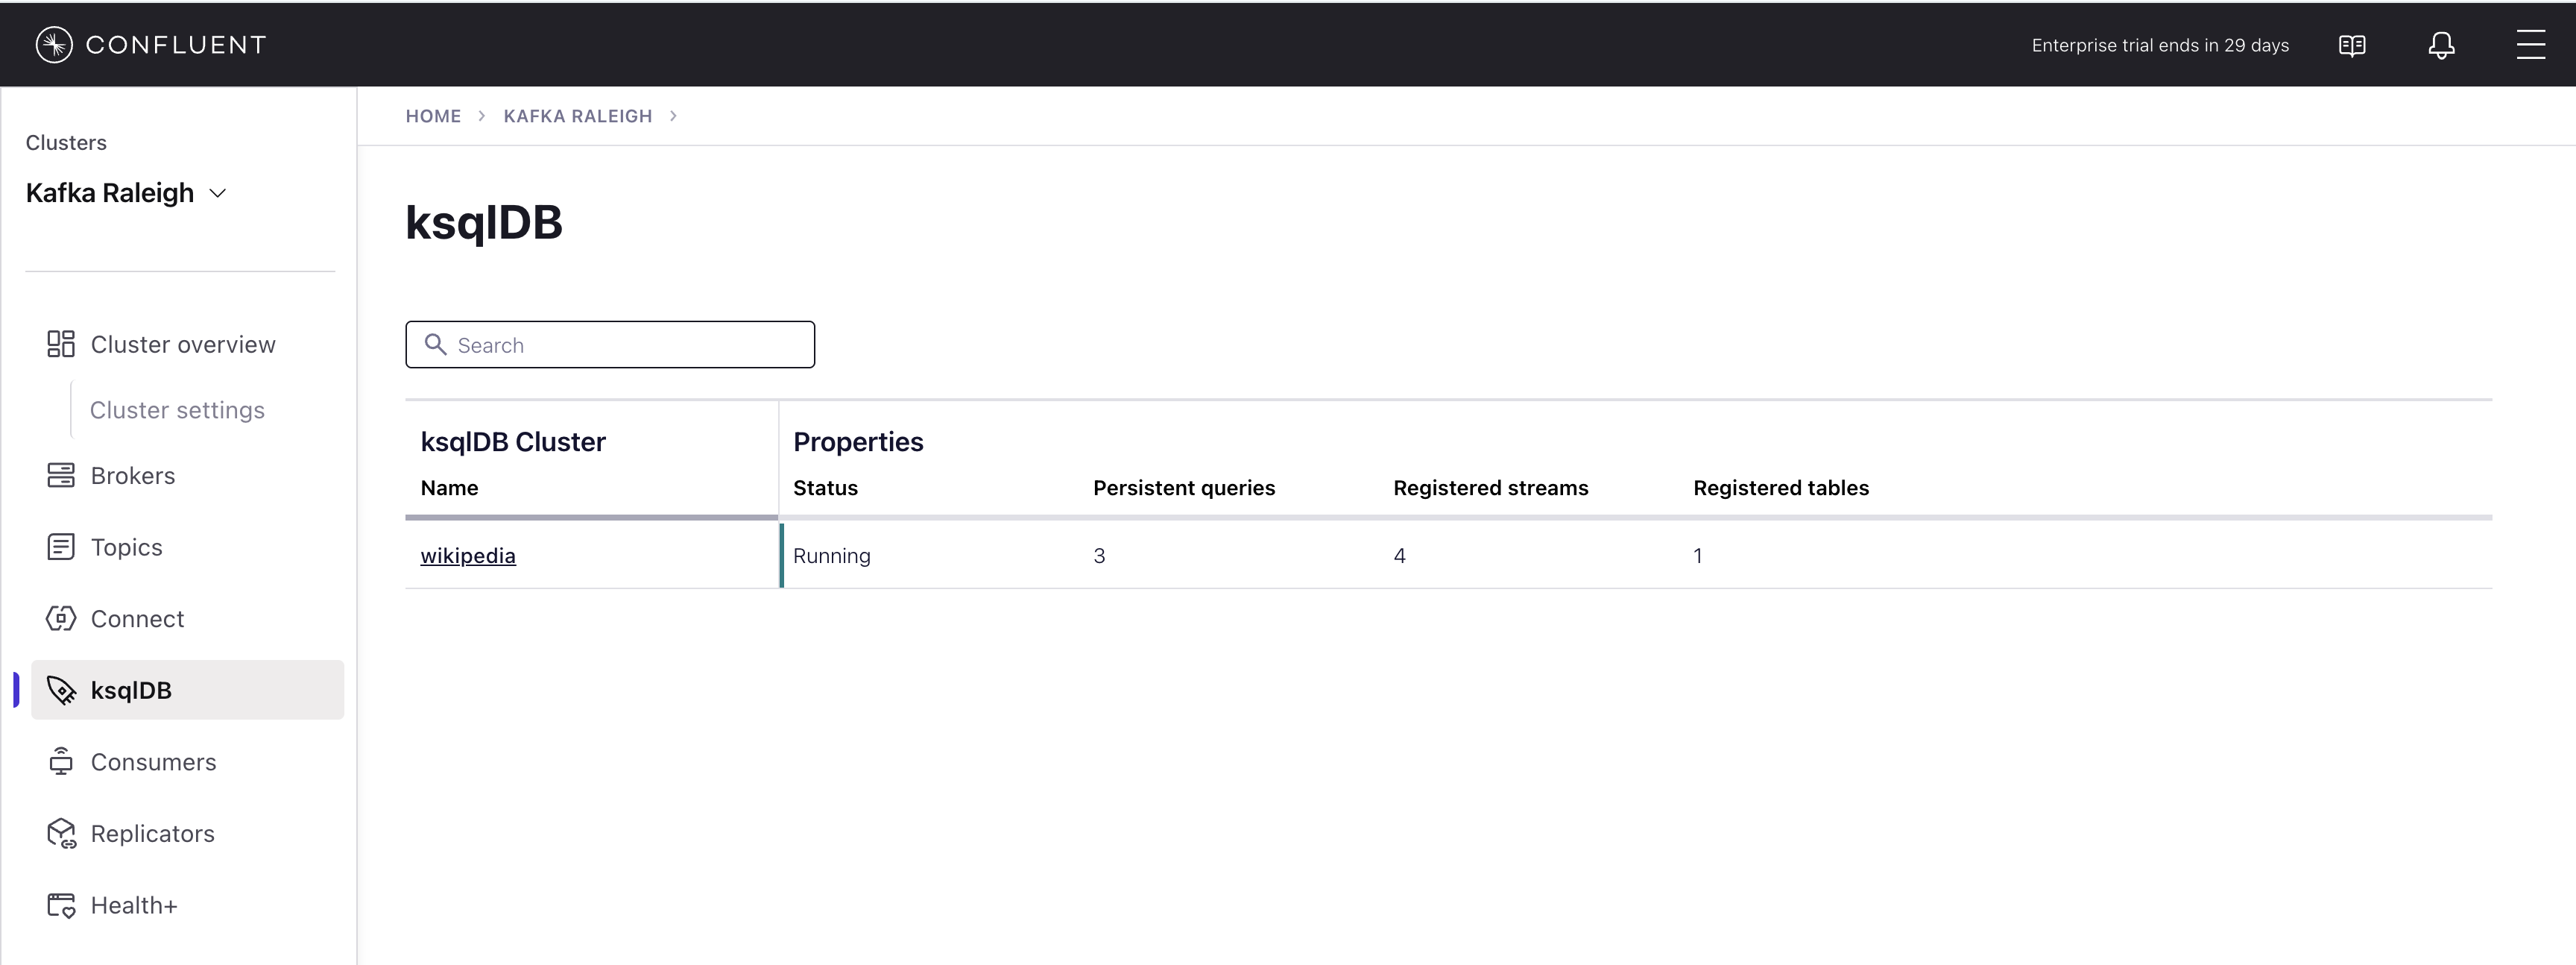Image resolution: width=2576 pixels, height=965 pixels.
Task: Click the Consumers sidebar icon
Action: [x=61, y=762]
